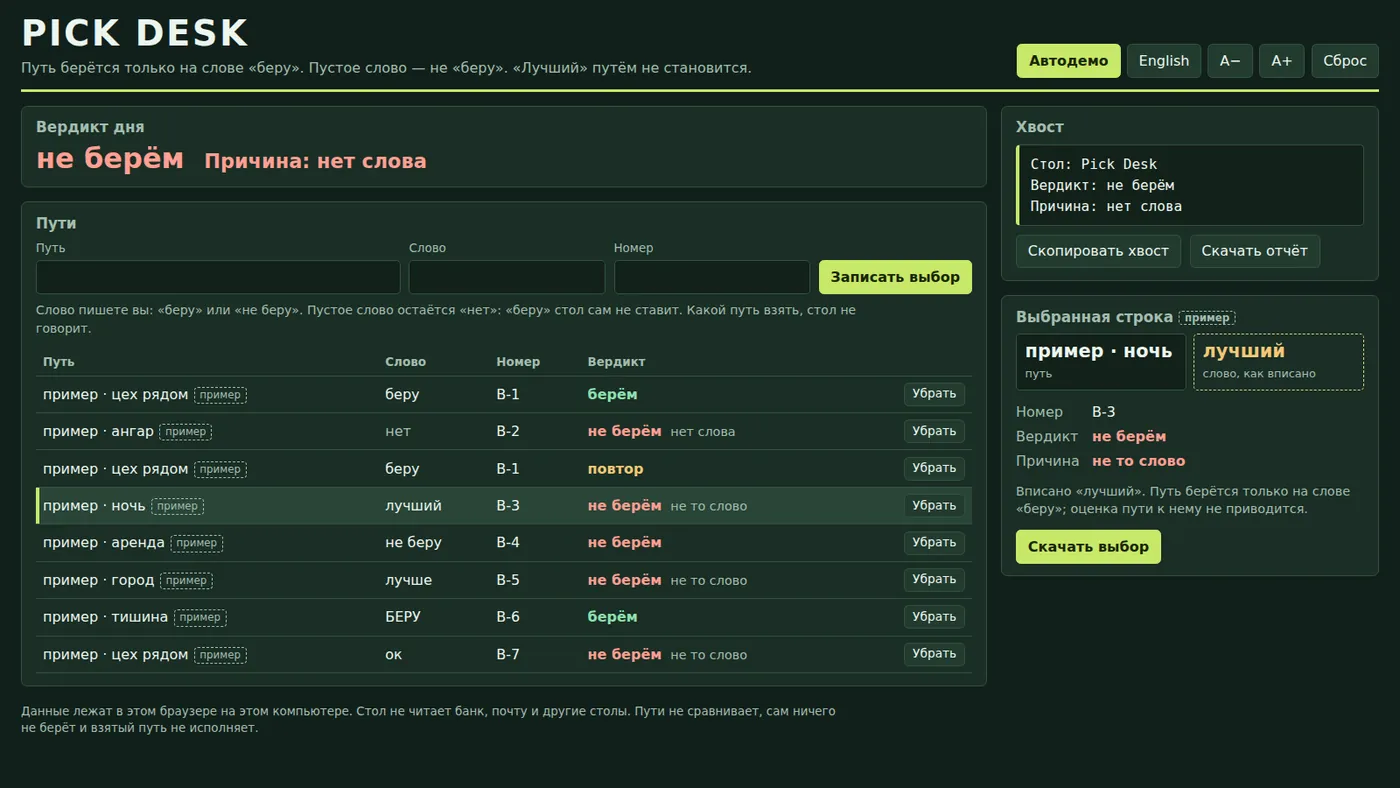Screen dimensions: 1400x788
Task: Click the Записать выбор button
Action: (895, 277)
